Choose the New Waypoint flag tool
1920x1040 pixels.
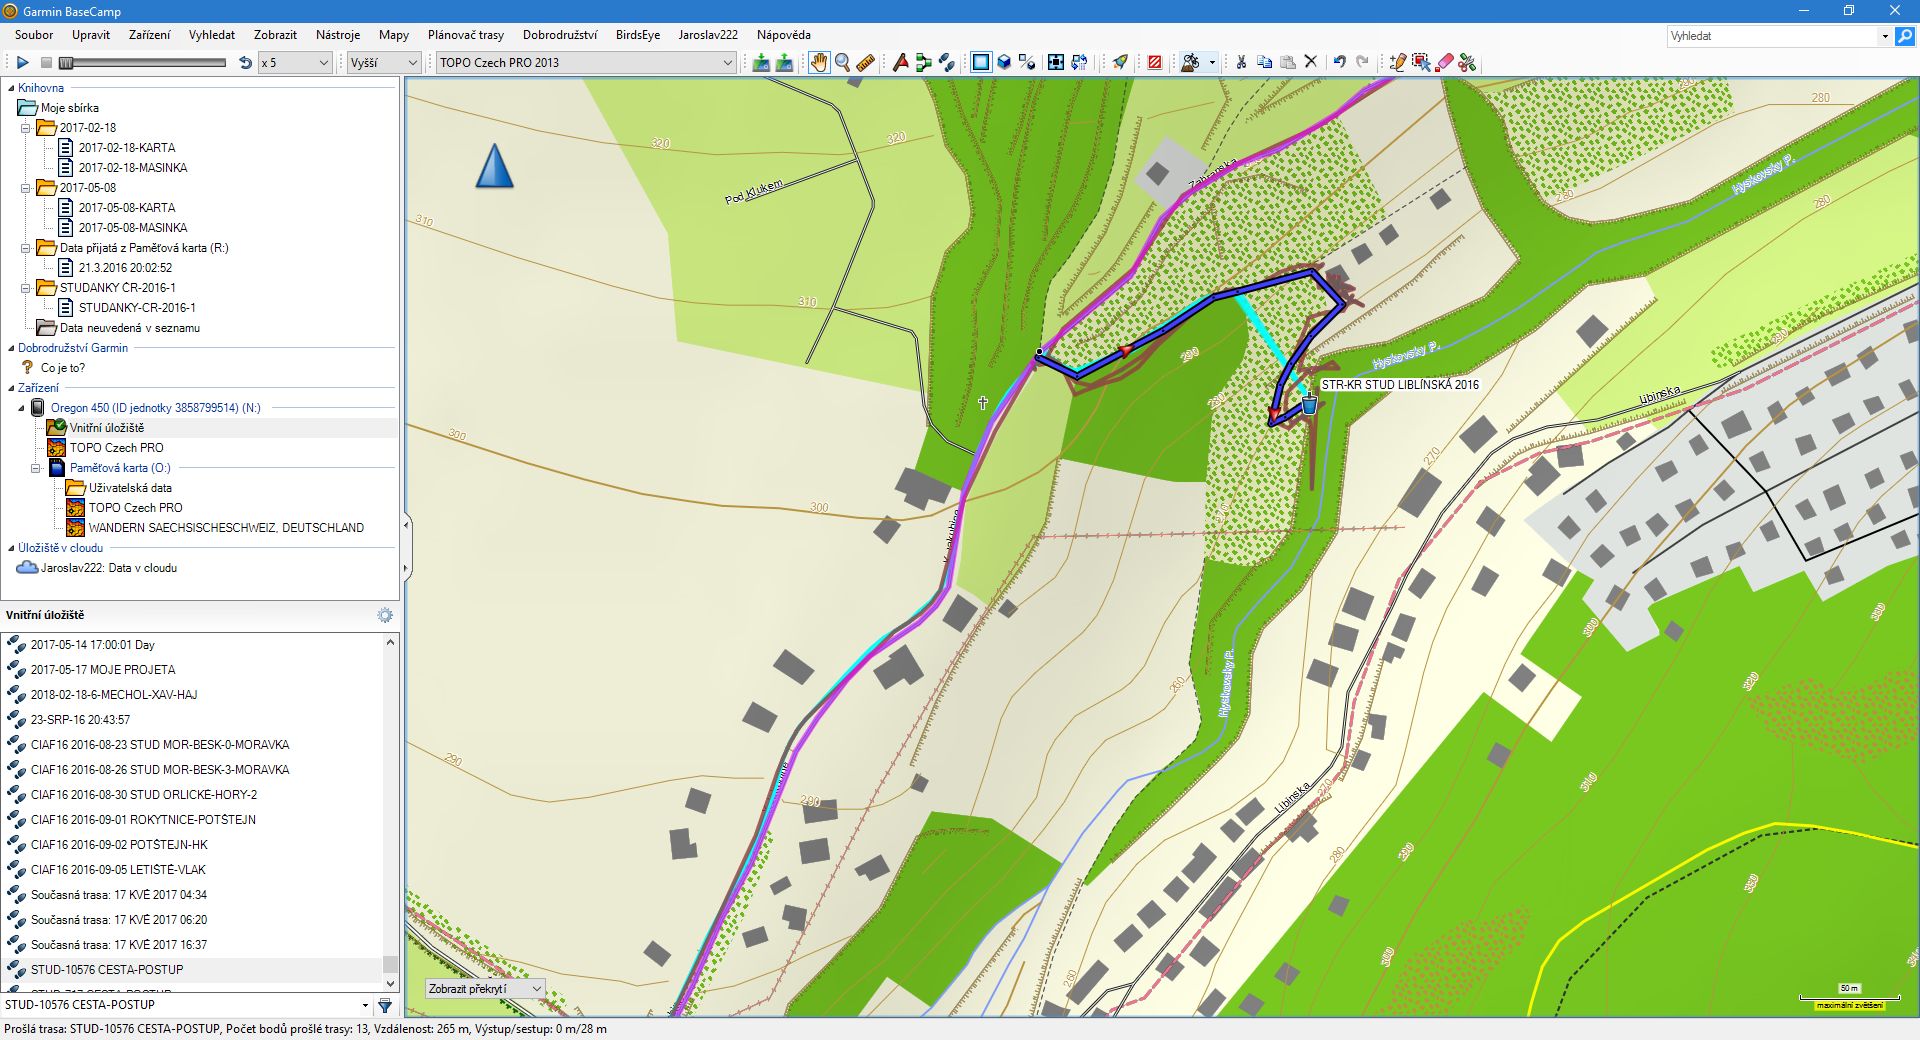pos(900,63)
